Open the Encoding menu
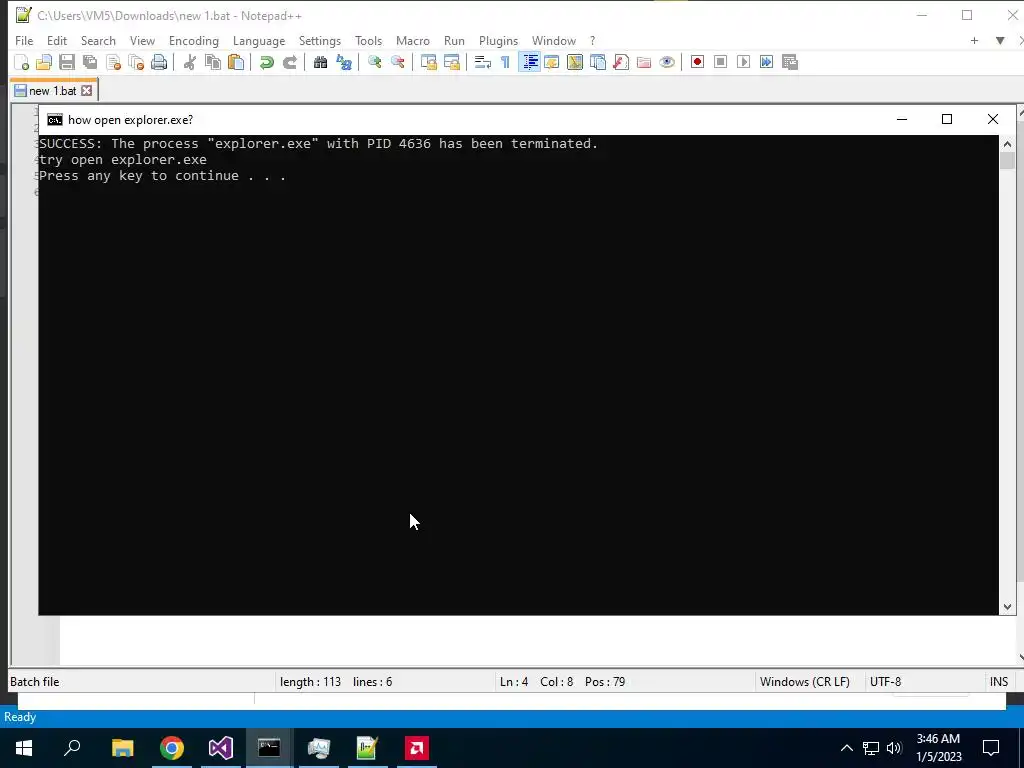Image resolution: width=1024 pixels, height=768 pixels. [x=194, y=40]
